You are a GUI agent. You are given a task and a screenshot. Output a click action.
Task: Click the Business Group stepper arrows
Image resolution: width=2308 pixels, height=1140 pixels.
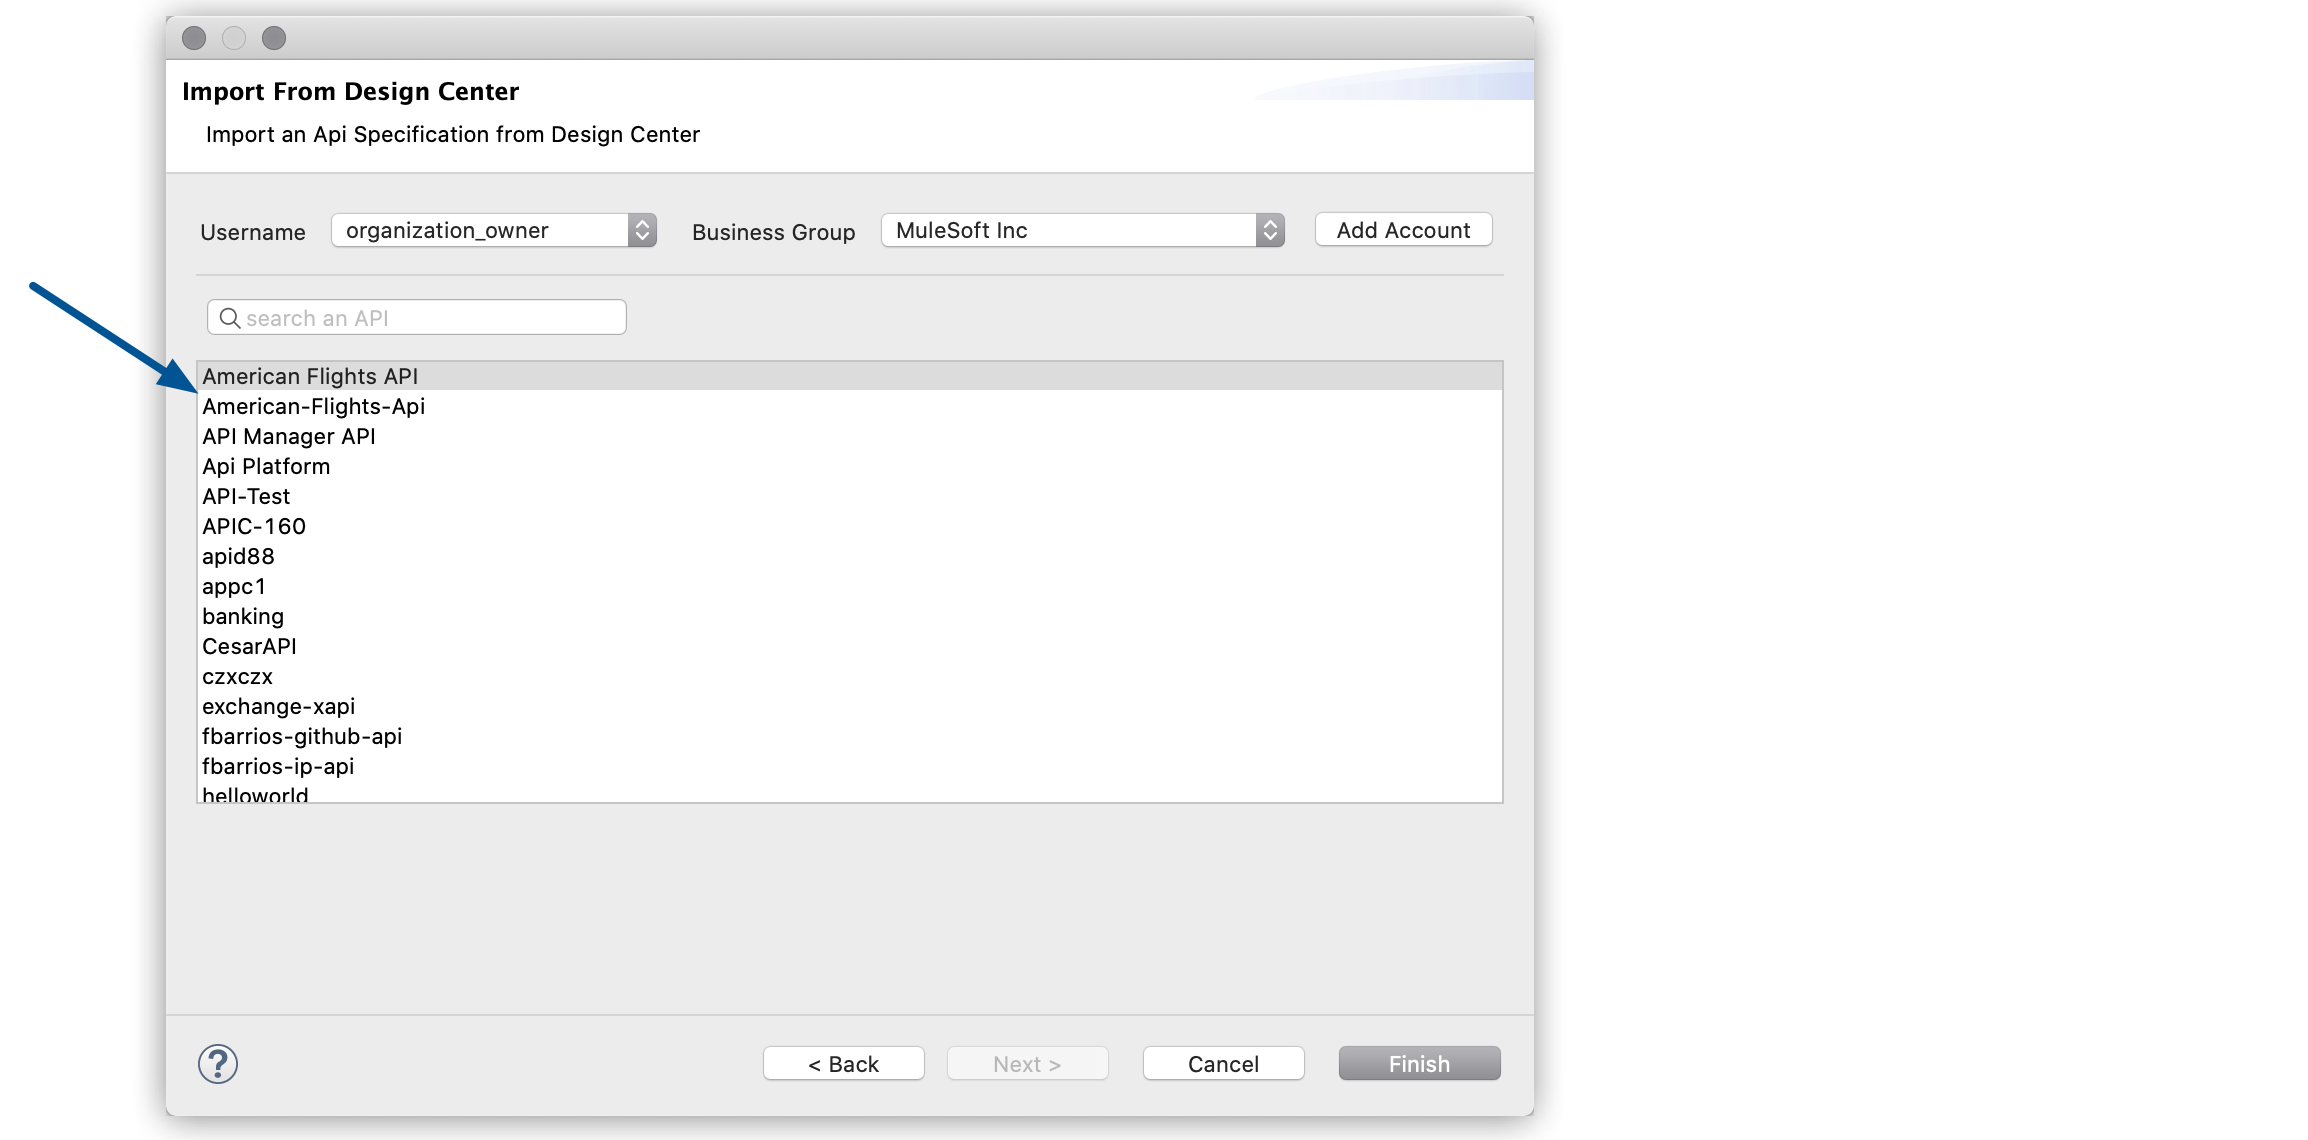(1269, 230)
